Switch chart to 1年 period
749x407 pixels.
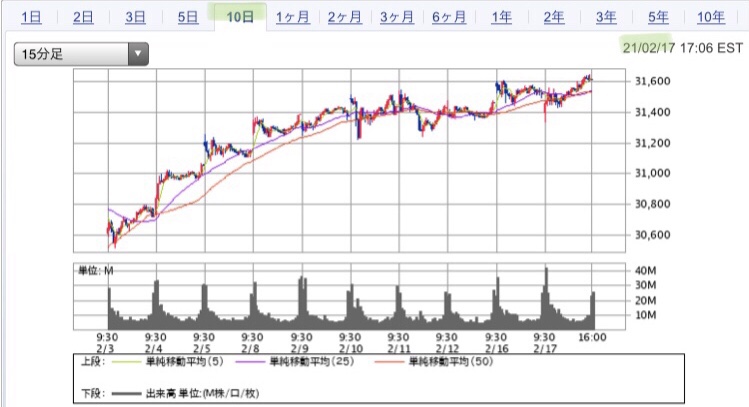point(502,18)
